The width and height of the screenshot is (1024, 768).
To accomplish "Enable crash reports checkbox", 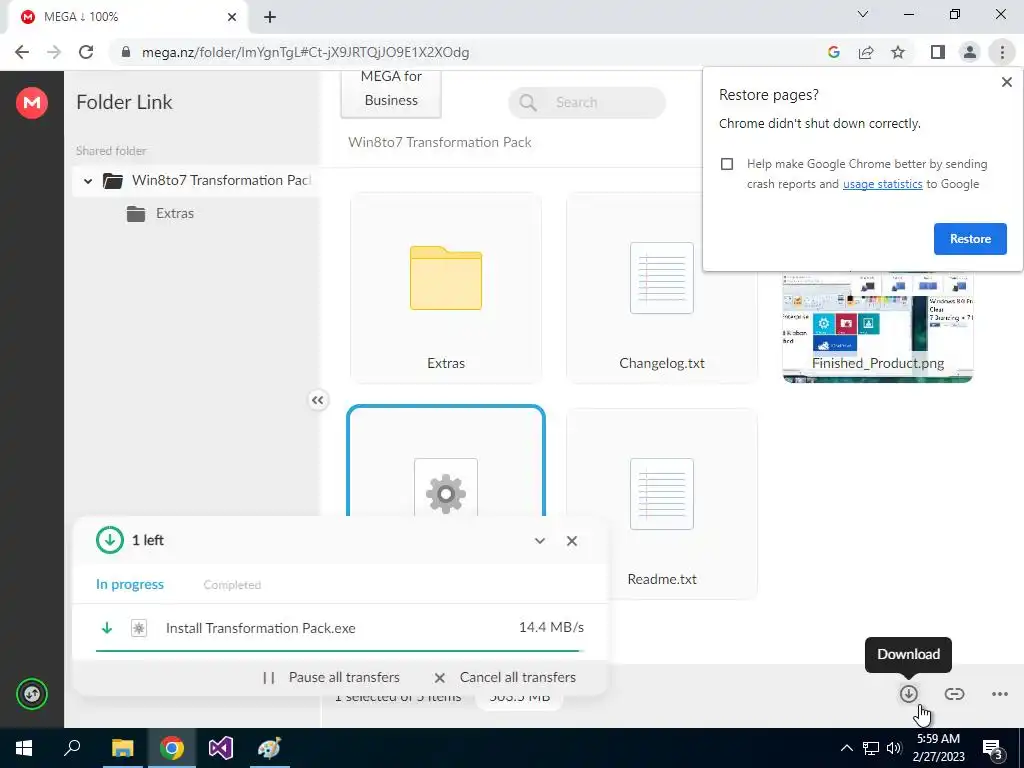I will [727, 164].
